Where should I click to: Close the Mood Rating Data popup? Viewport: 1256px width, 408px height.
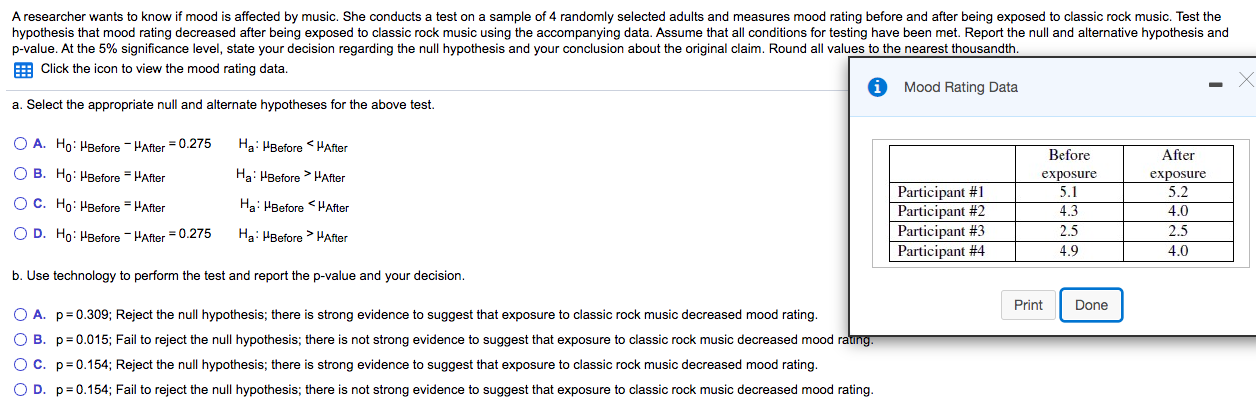pos(1244,80)
